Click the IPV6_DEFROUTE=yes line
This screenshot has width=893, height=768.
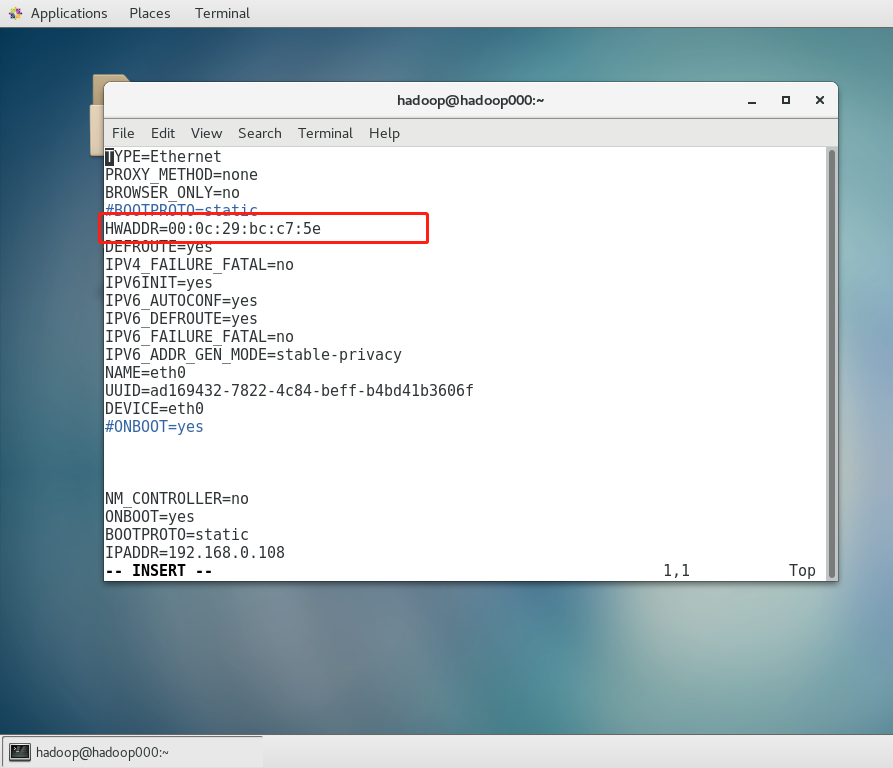tap(181, 319)
